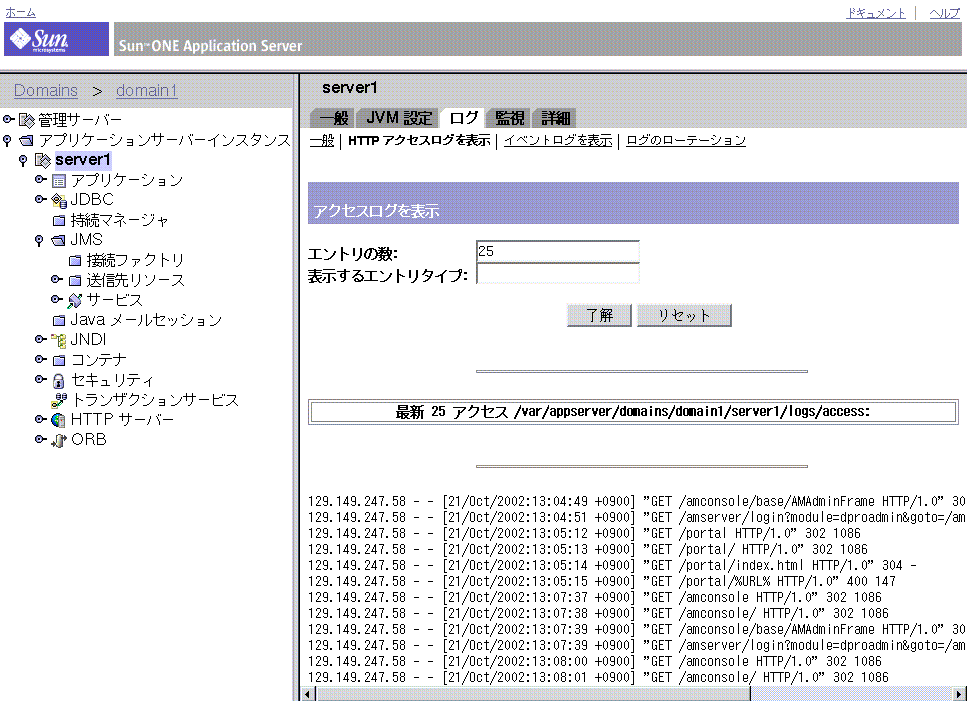967x701 pixels.
Task: Expand the コンテナ node
Action: [40, 359]
